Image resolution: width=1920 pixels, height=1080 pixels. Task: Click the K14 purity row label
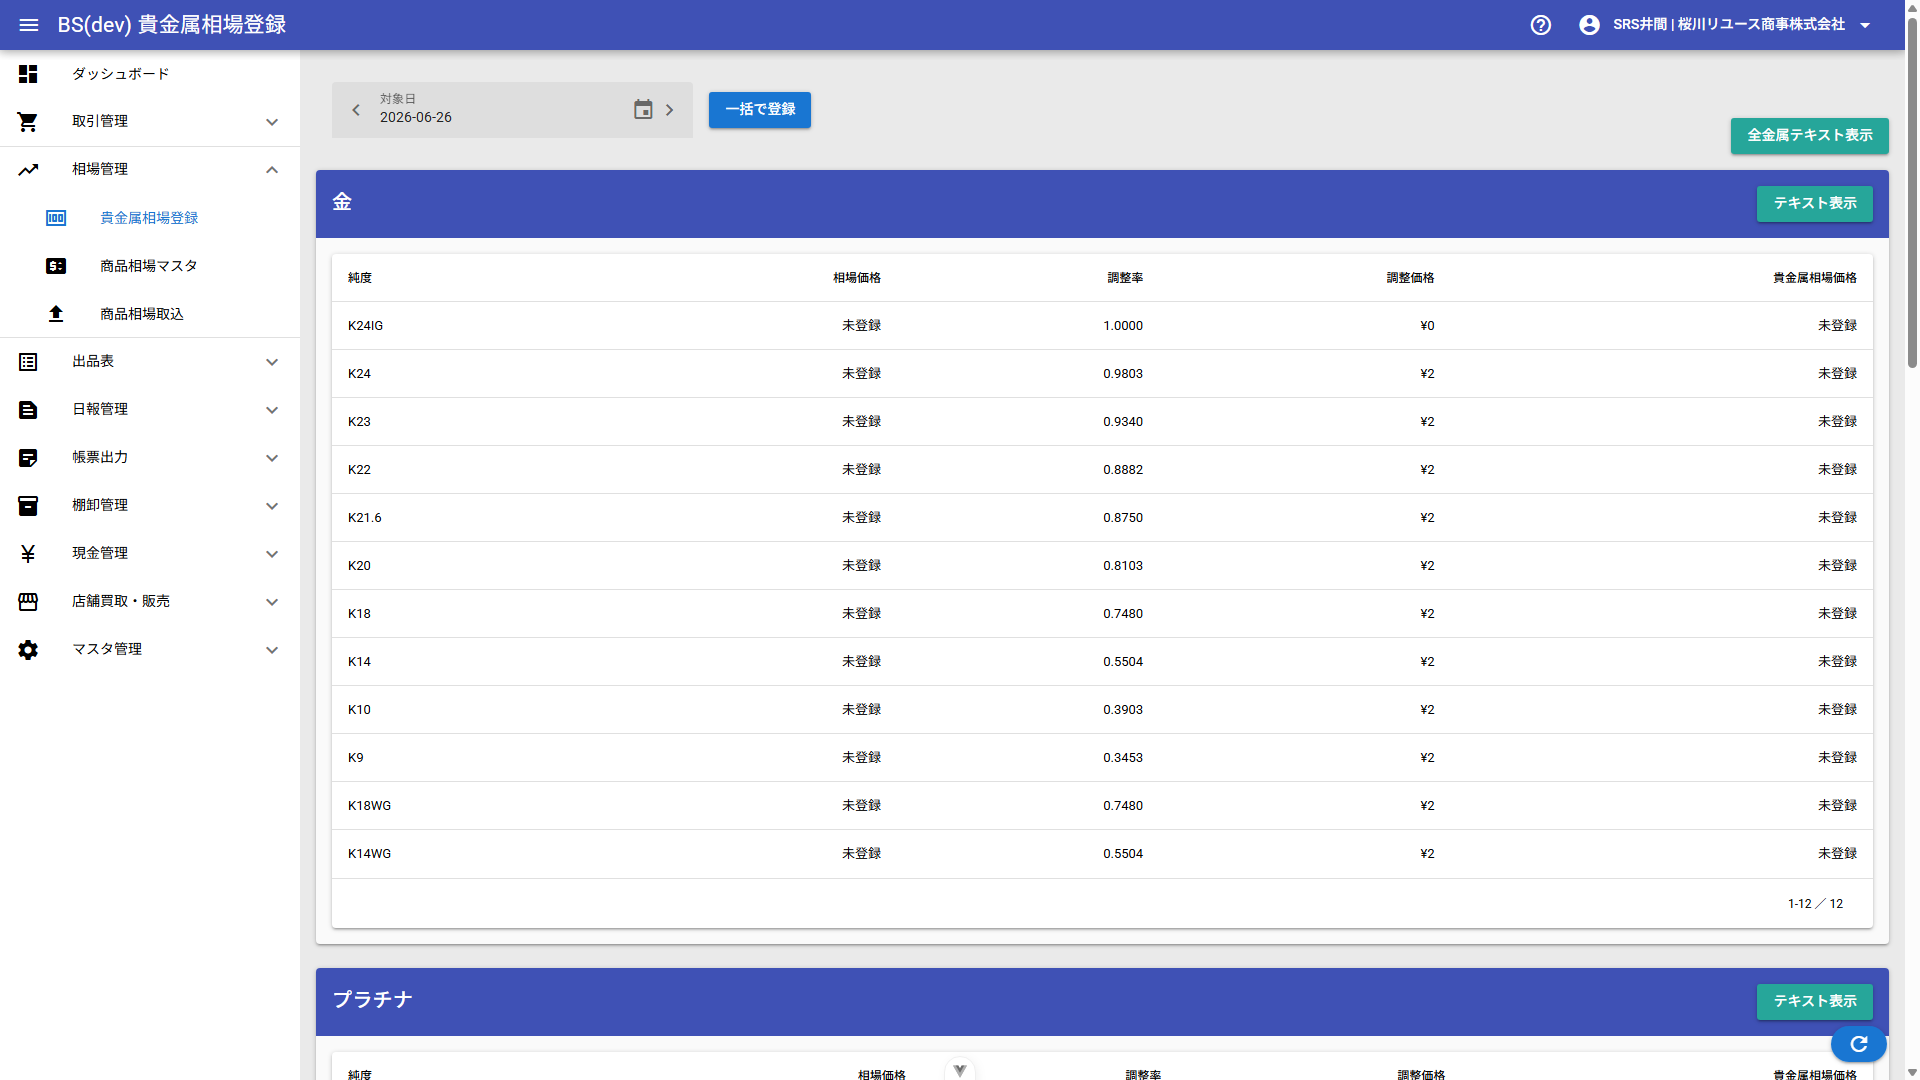click(359, 662)
